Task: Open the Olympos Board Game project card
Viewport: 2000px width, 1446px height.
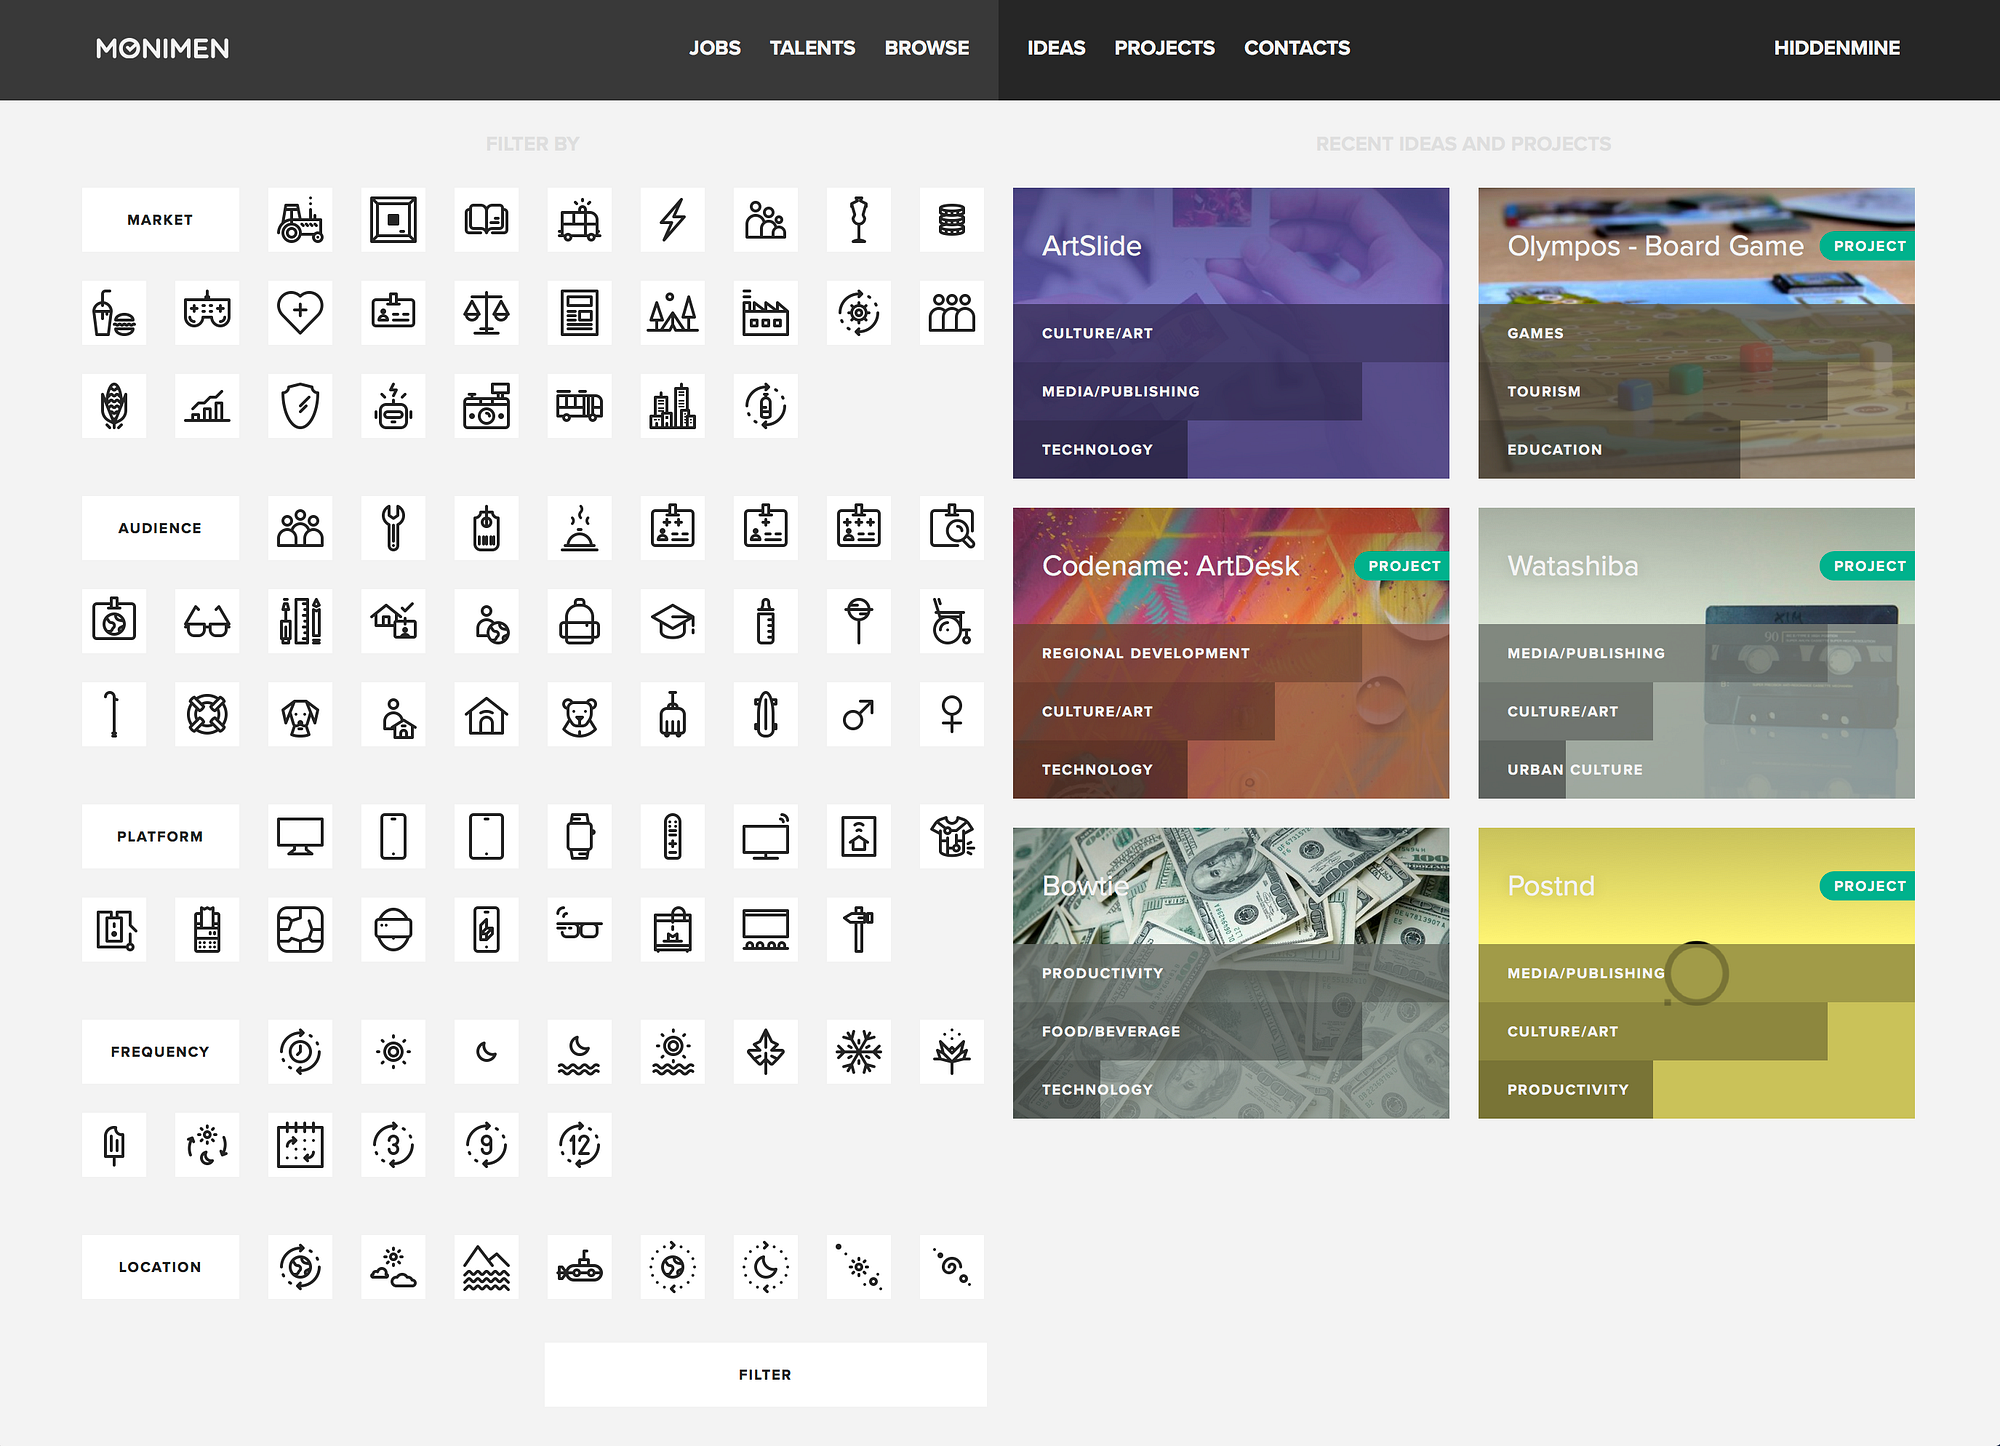Action: [1655, 247]
